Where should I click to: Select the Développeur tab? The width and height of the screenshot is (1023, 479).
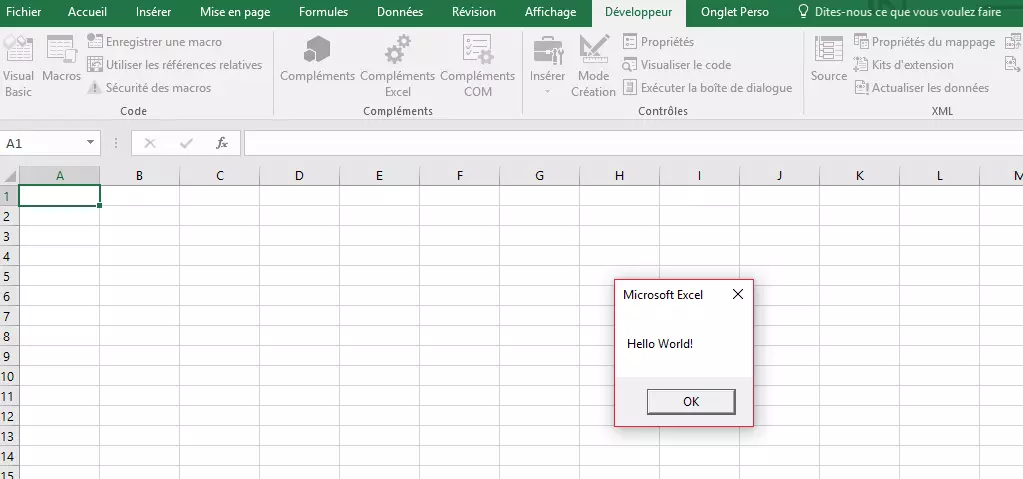(638, 12)
